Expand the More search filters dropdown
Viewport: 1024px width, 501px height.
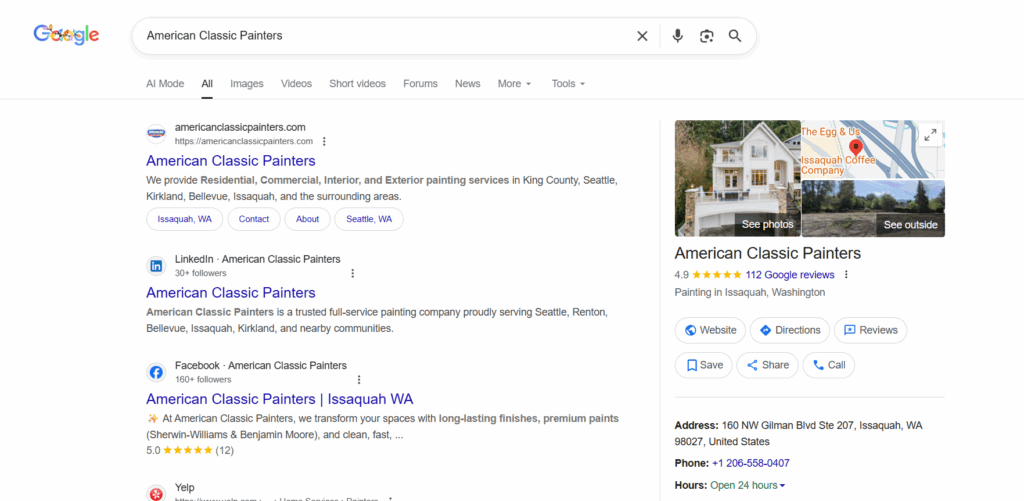tap(514, 84)
